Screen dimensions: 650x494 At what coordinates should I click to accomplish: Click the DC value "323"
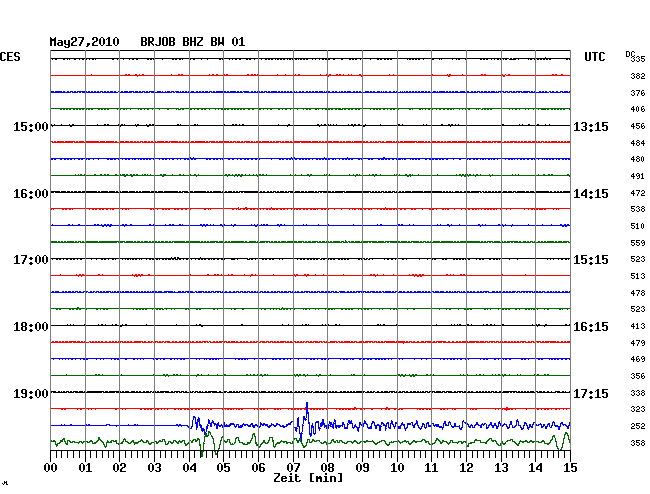click(638, 409)
